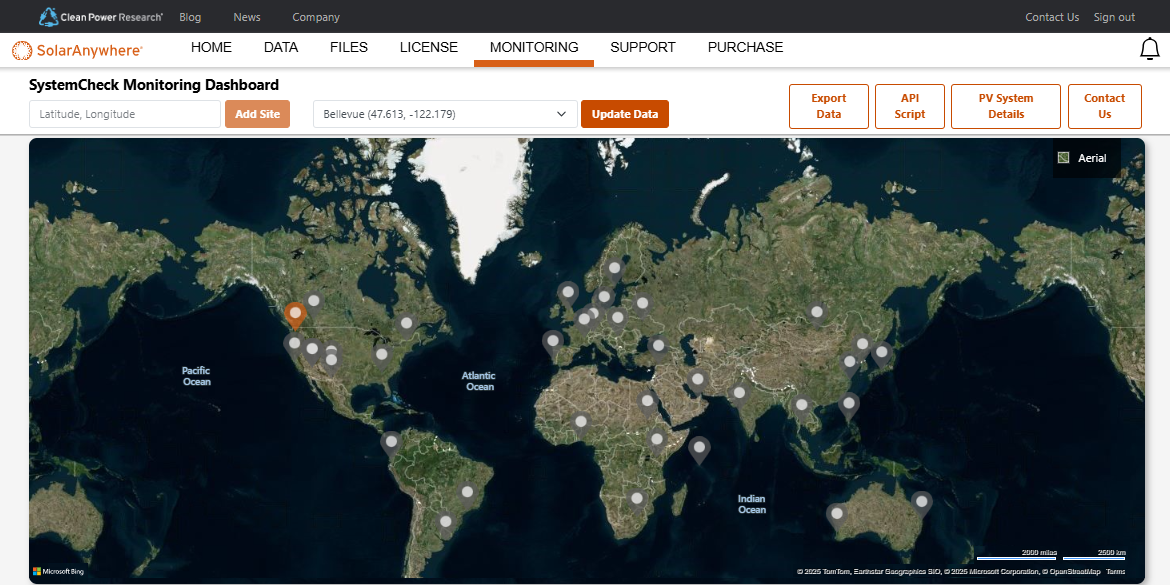The image size is (1170, 585).
Task: Select the map pin in Madagascar
Action: point(700,448)
